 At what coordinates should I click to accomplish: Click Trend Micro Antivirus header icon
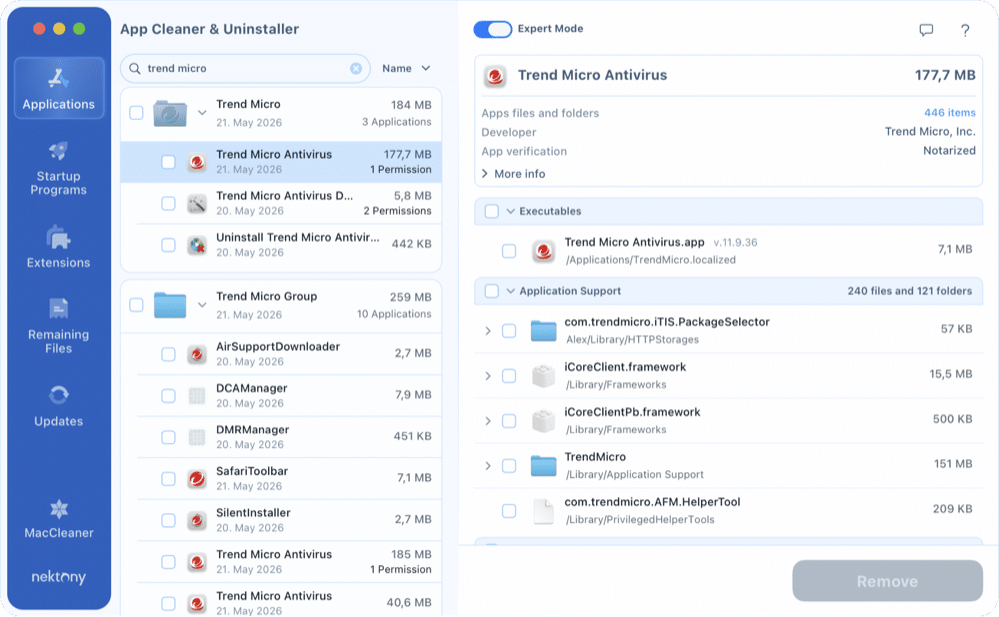495,76
